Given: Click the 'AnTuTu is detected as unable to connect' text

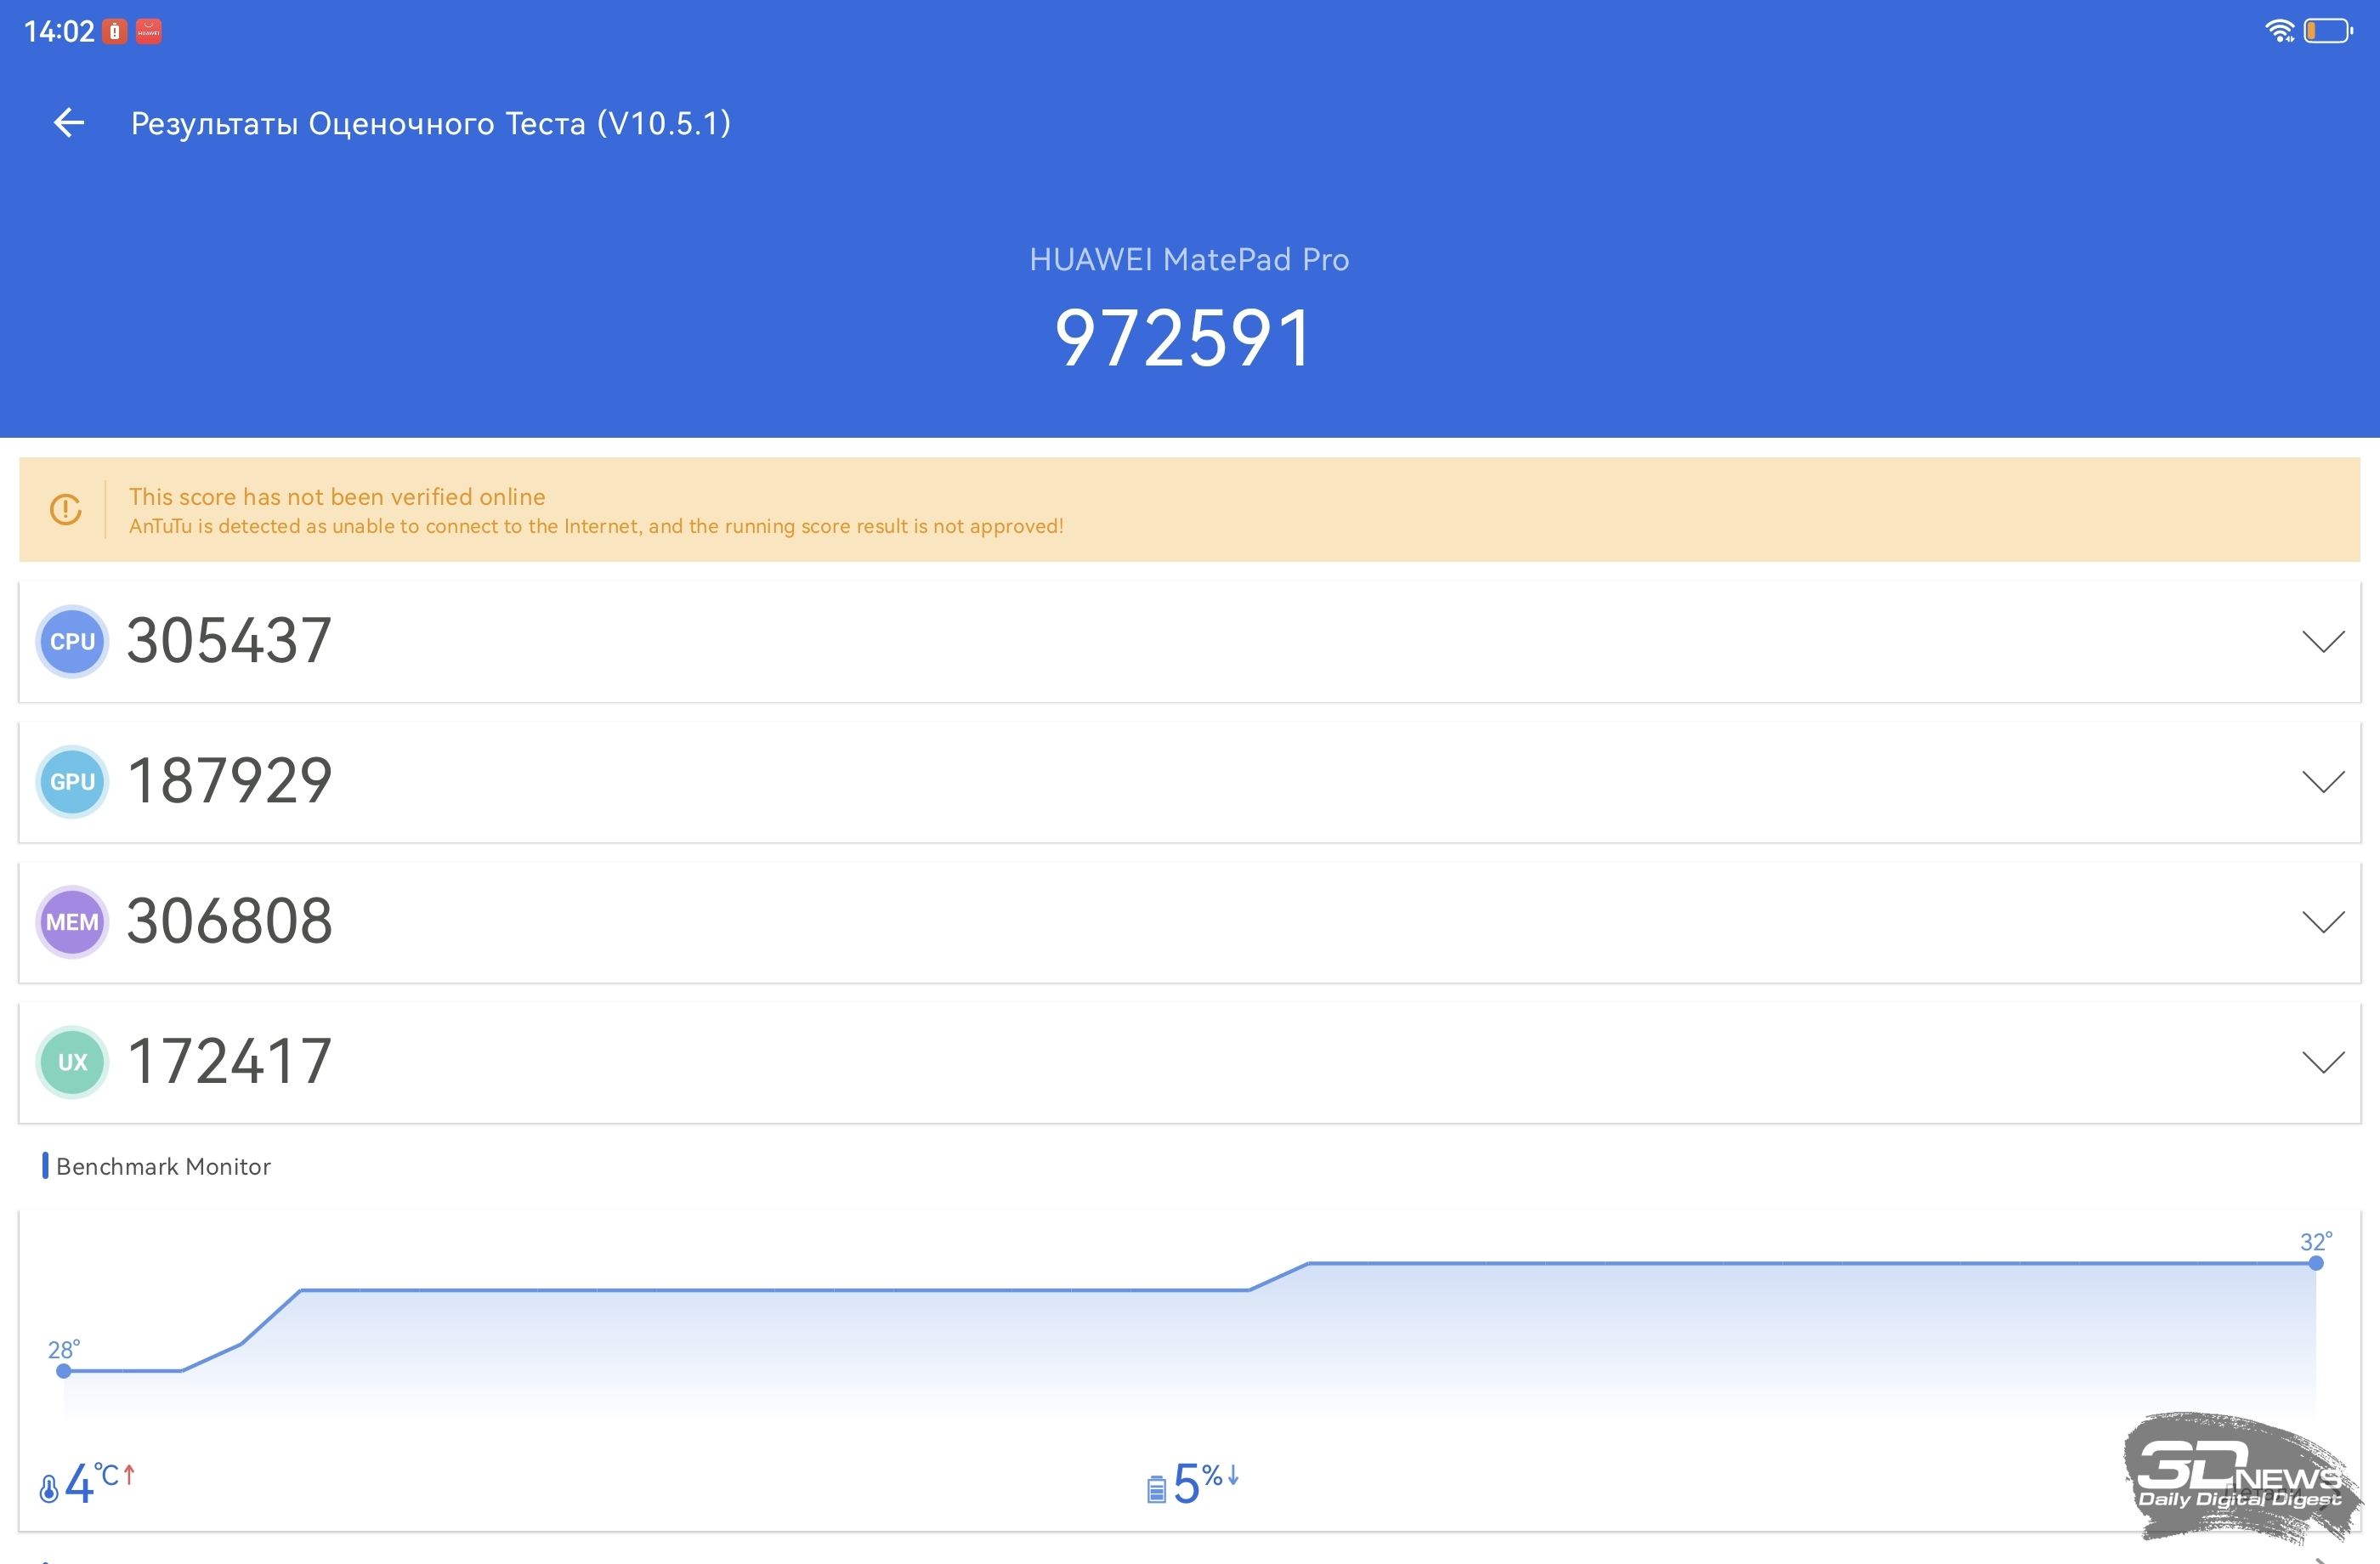Looking at the screenshot, I should [x=596, y=526].
